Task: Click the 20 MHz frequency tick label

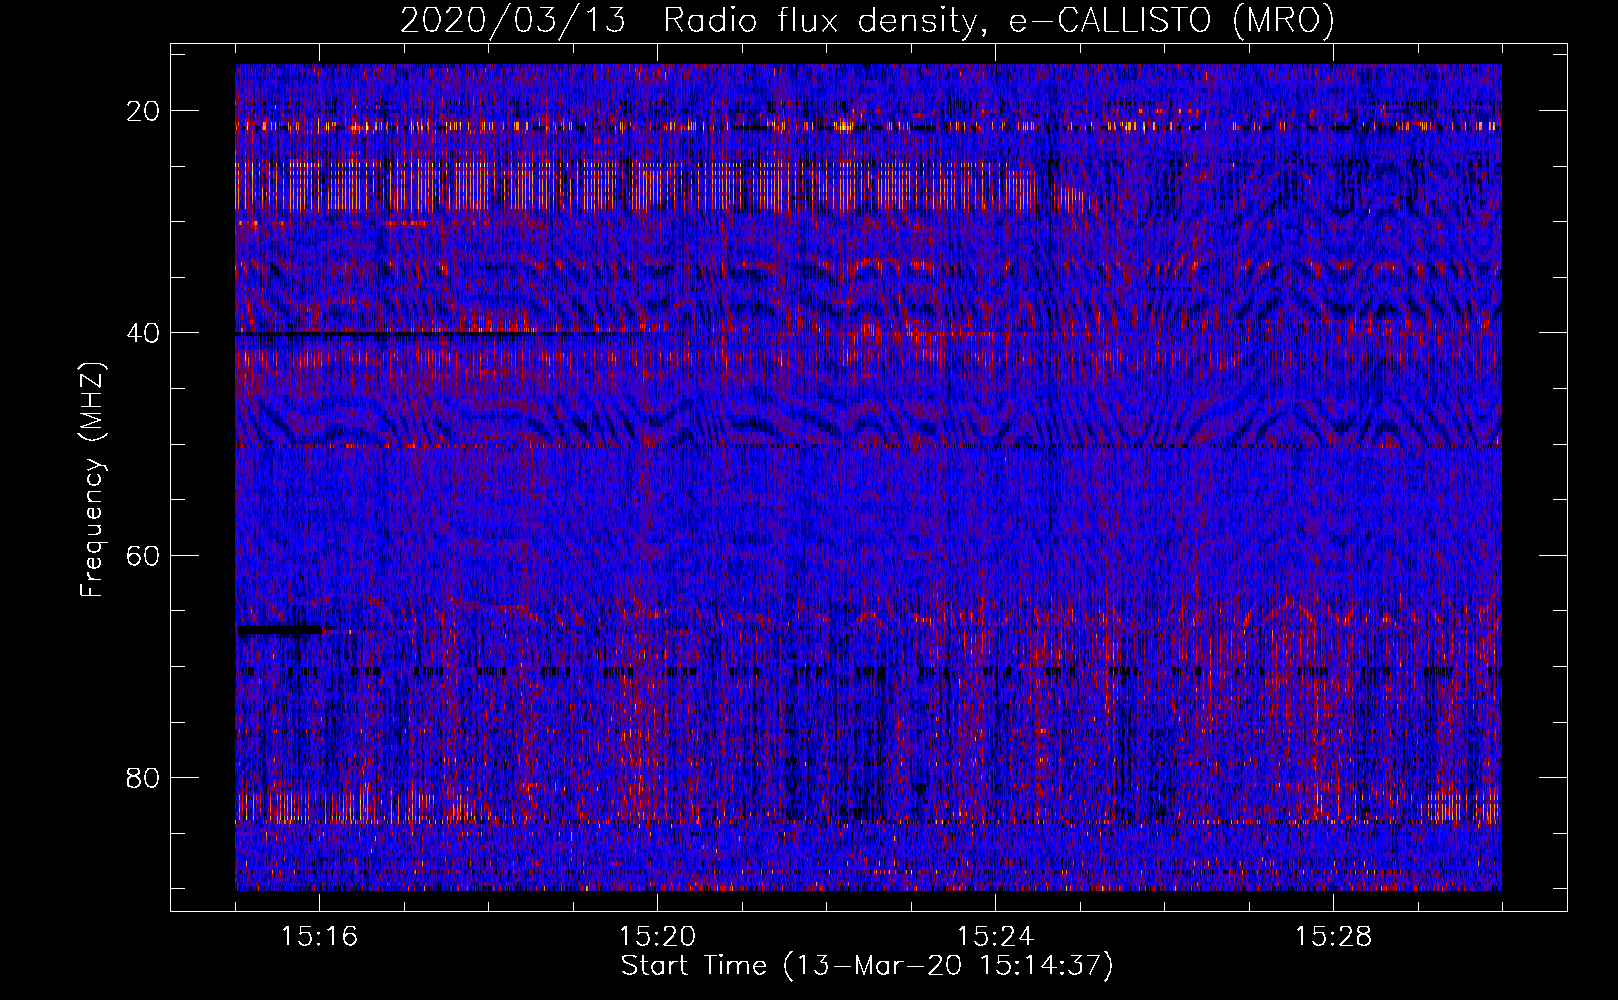Action: click(x=144, y=111)
